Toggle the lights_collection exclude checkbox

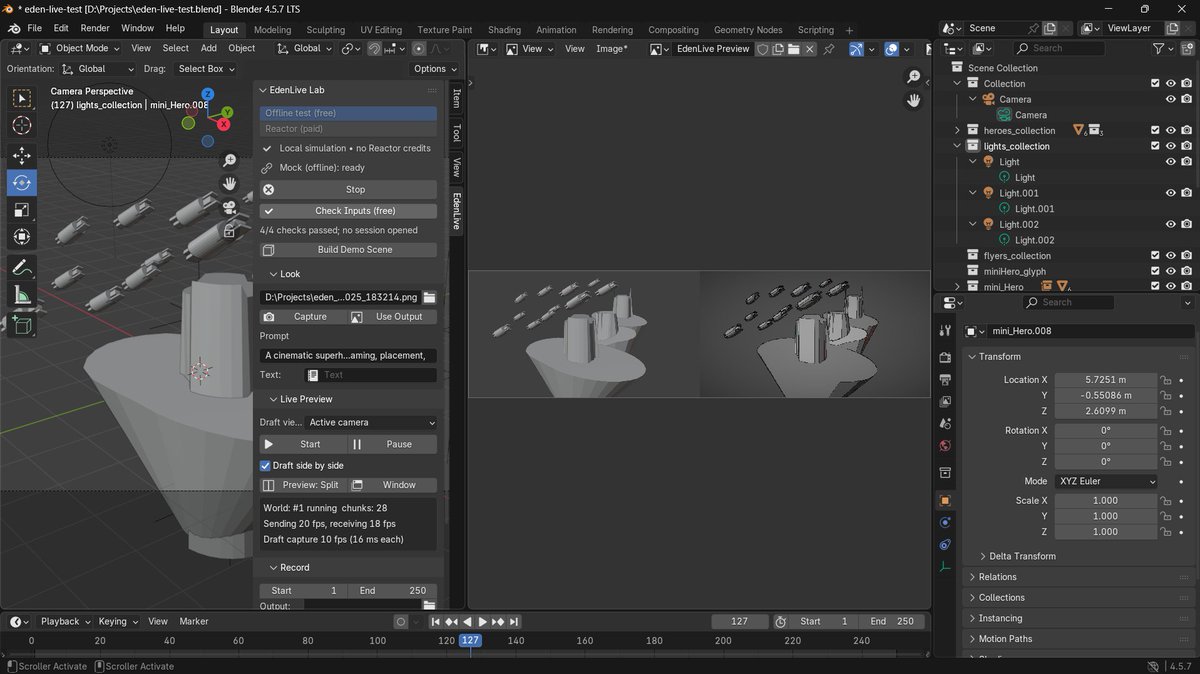pyautogui.click(x=1155, y=146)
